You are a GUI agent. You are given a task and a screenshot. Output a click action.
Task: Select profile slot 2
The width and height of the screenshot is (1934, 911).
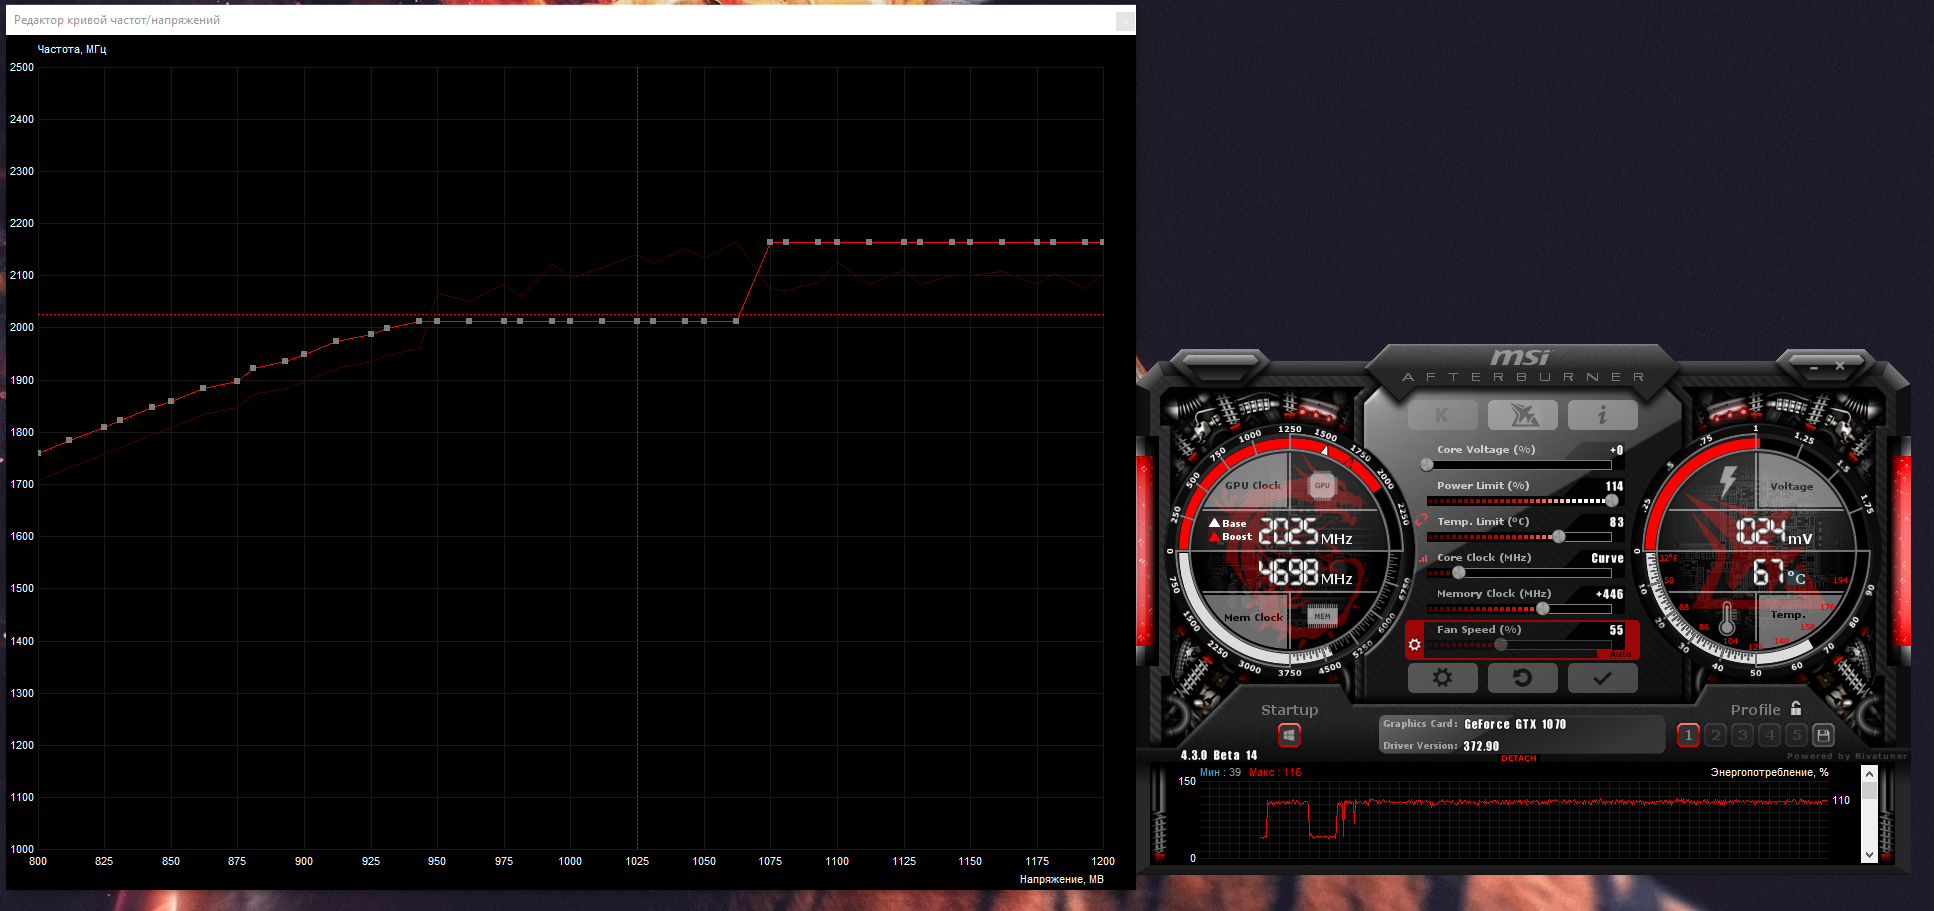1716,735
